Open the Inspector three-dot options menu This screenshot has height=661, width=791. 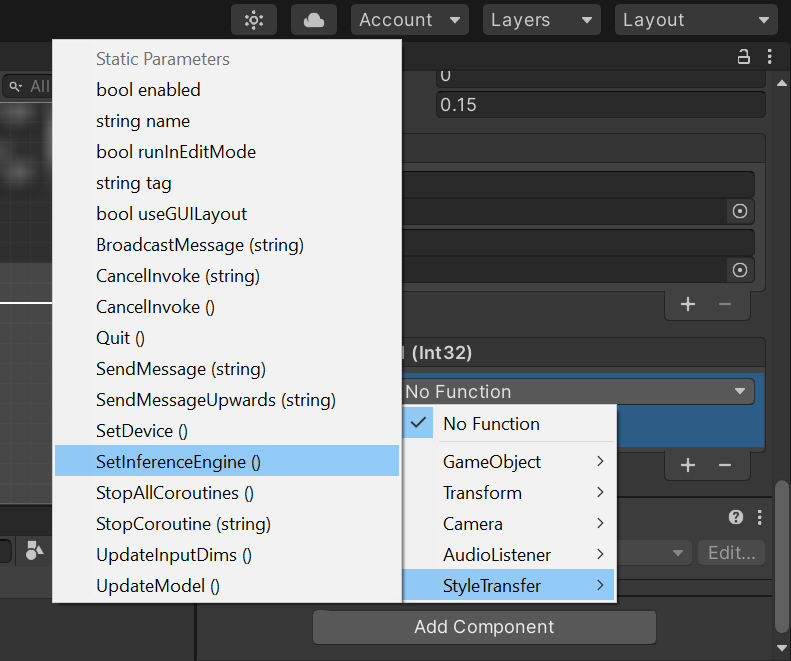769,57
